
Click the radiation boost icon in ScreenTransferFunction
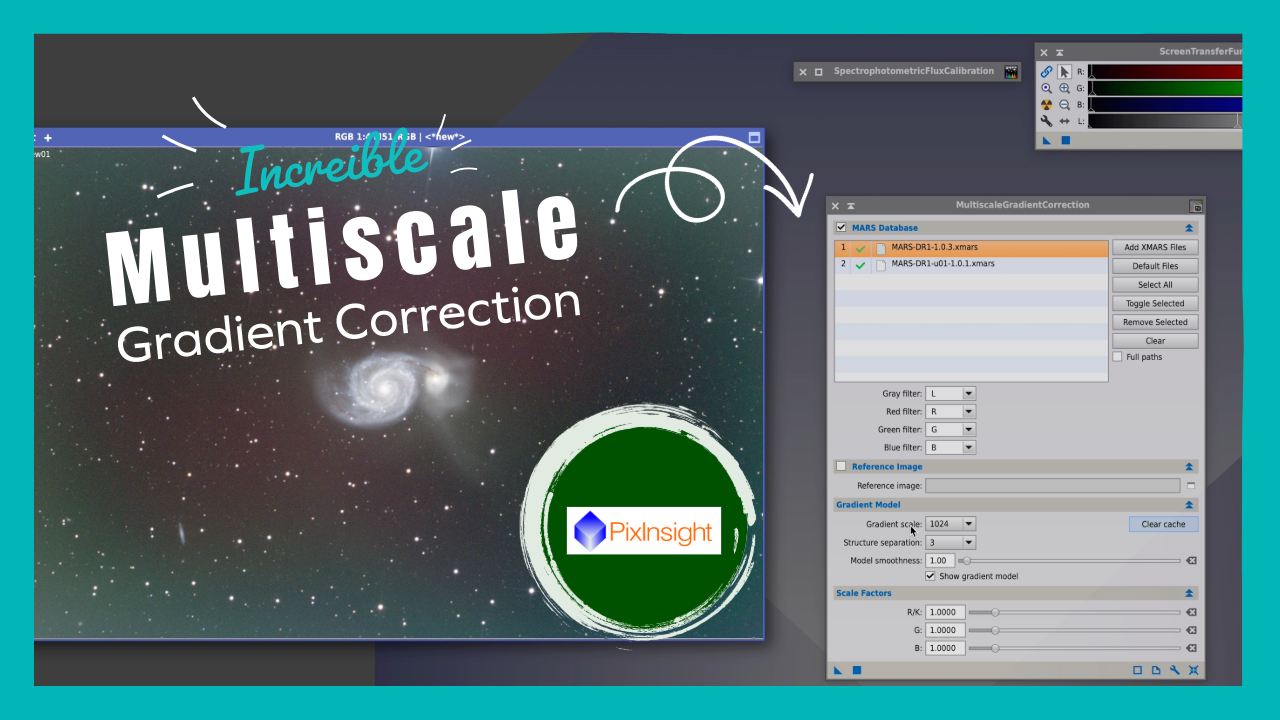coord(1047,104)
